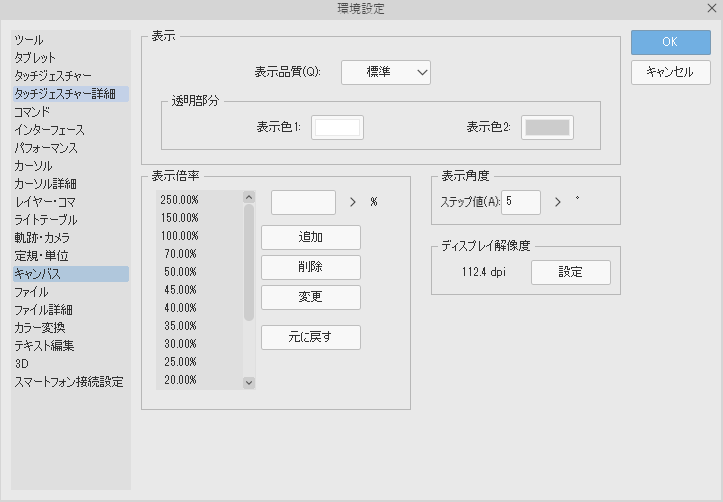
Task: Select 25.00% in the zoom list
Action: pyautogui.click(x=199, y=362)
